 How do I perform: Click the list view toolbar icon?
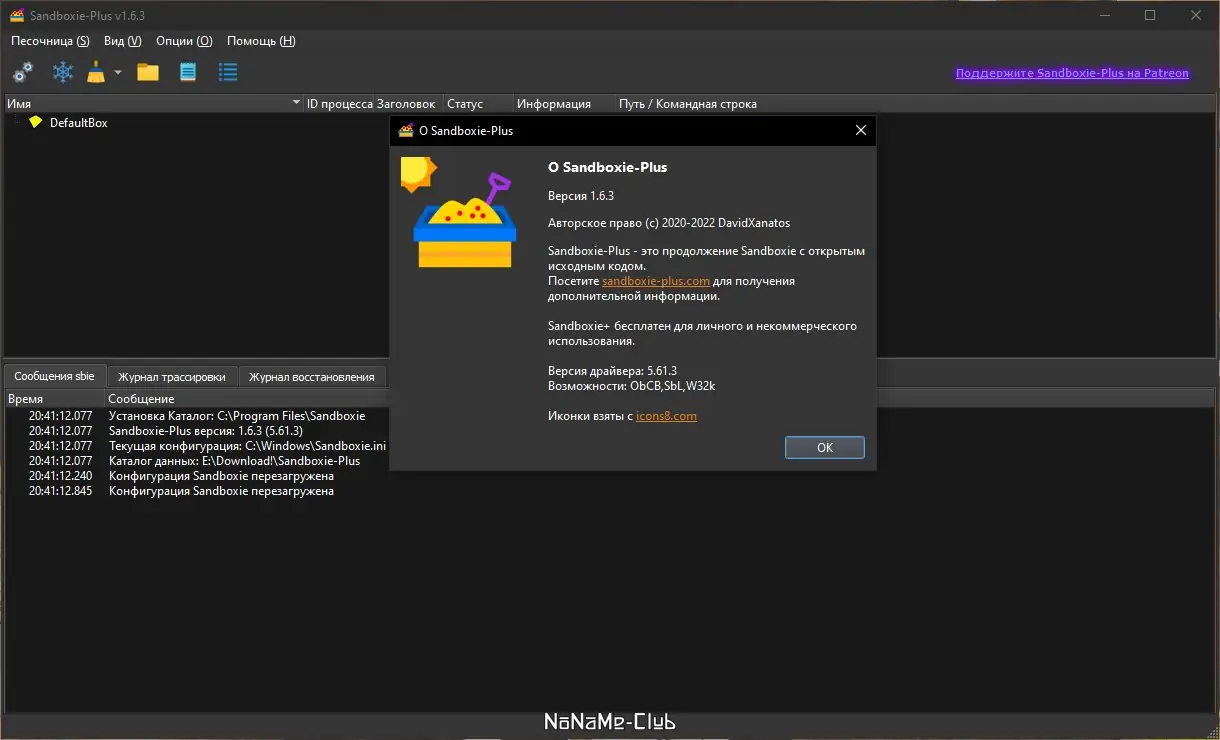[228, 72]
